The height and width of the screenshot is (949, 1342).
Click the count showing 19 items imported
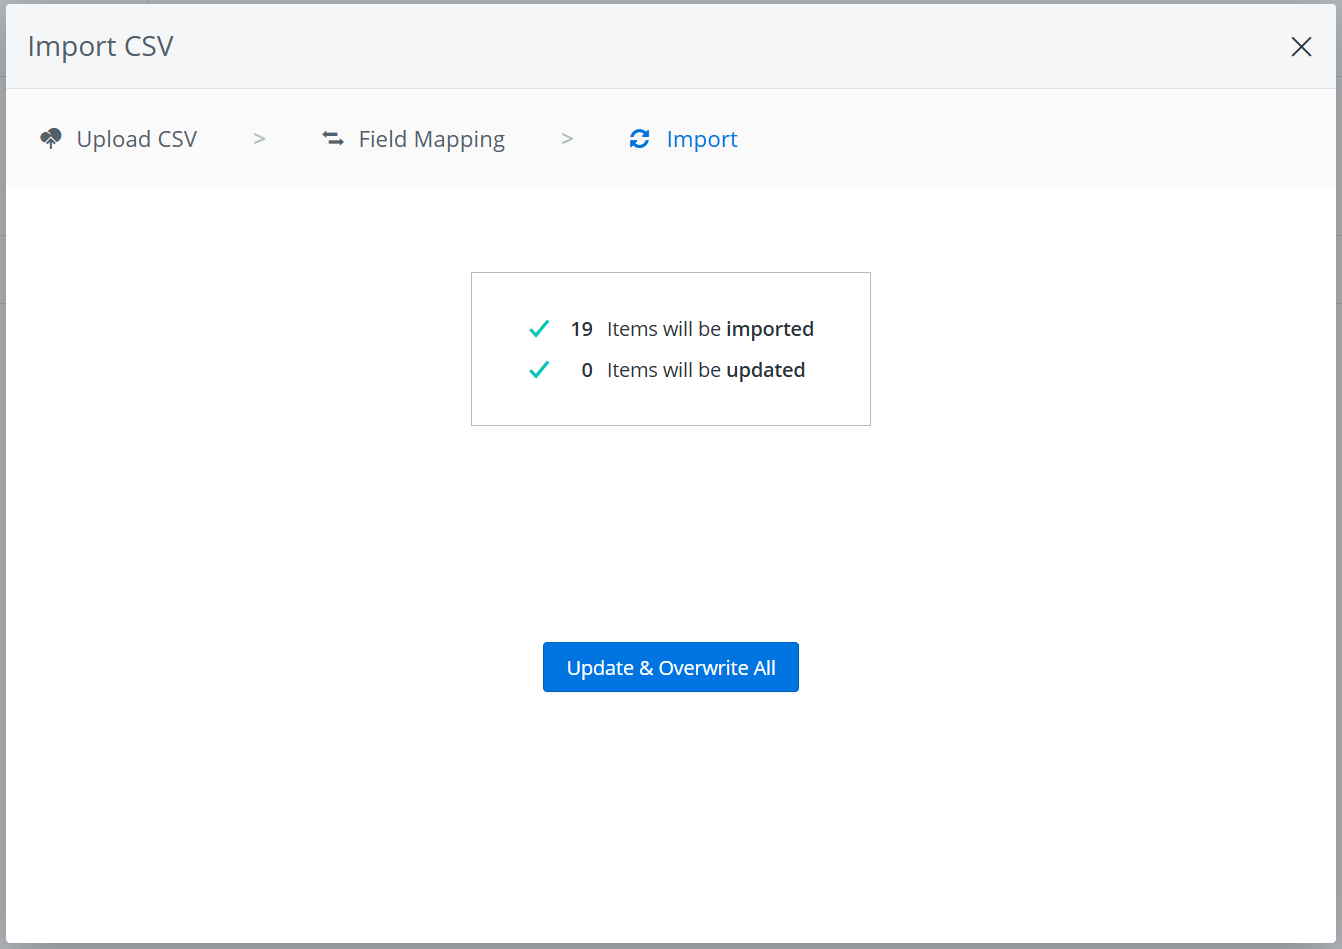(x=582, y=328)
